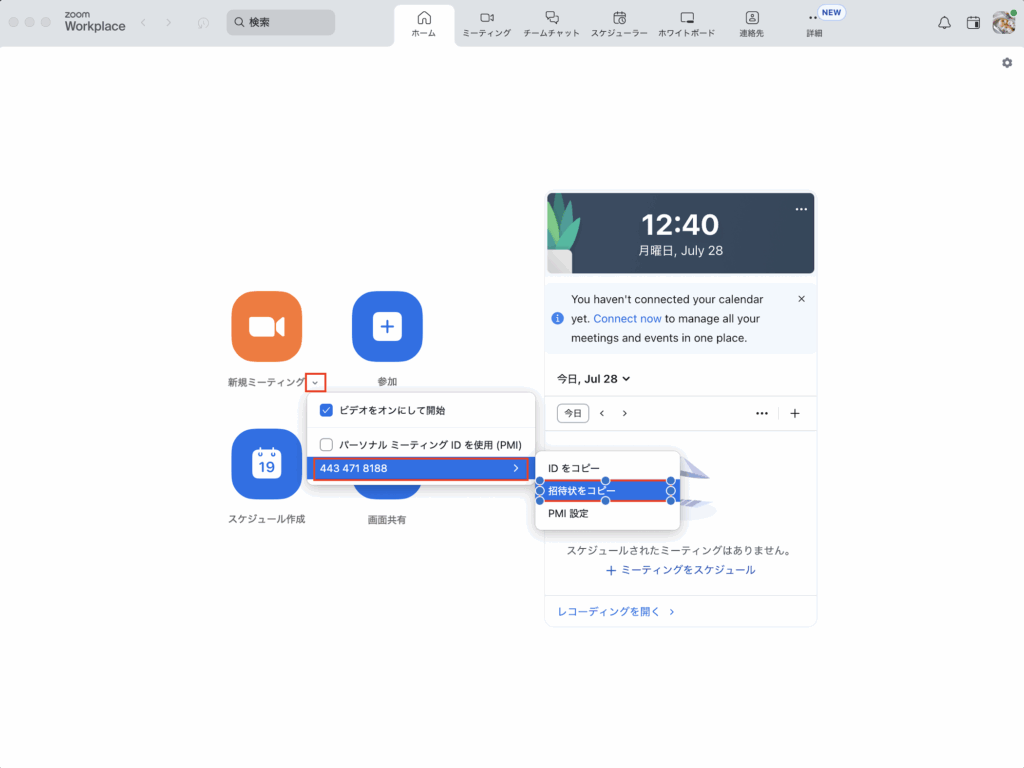Screen dimensions: 1024x768
Task: Expand the 新規ミーティング dropdown arrow
Action: (315, 383)
